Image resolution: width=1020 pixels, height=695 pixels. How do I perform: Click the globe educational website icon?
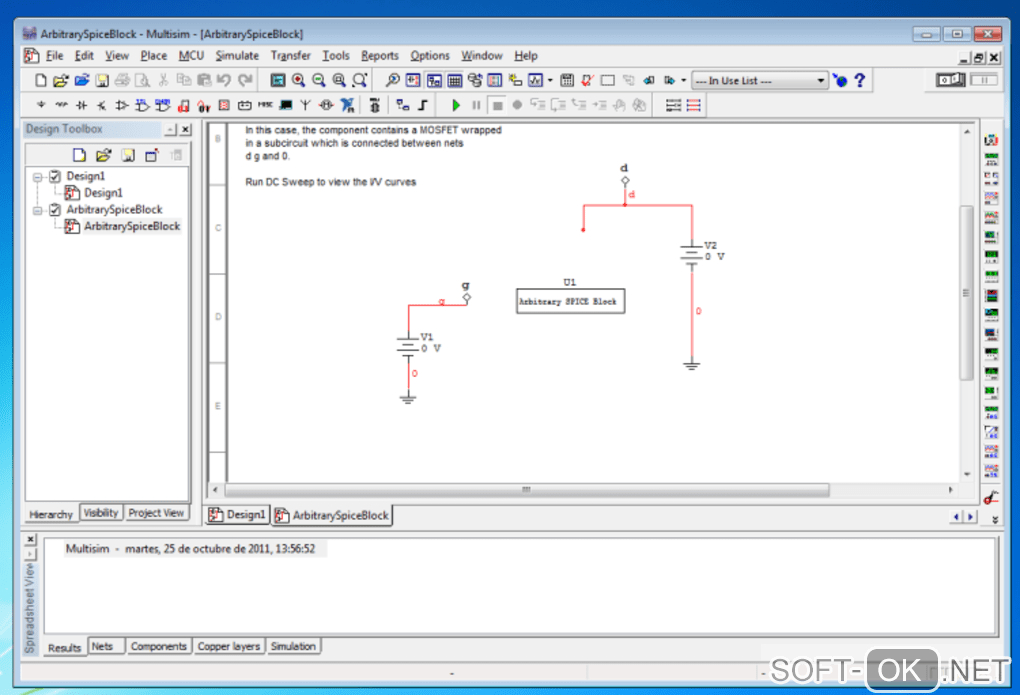840,81
